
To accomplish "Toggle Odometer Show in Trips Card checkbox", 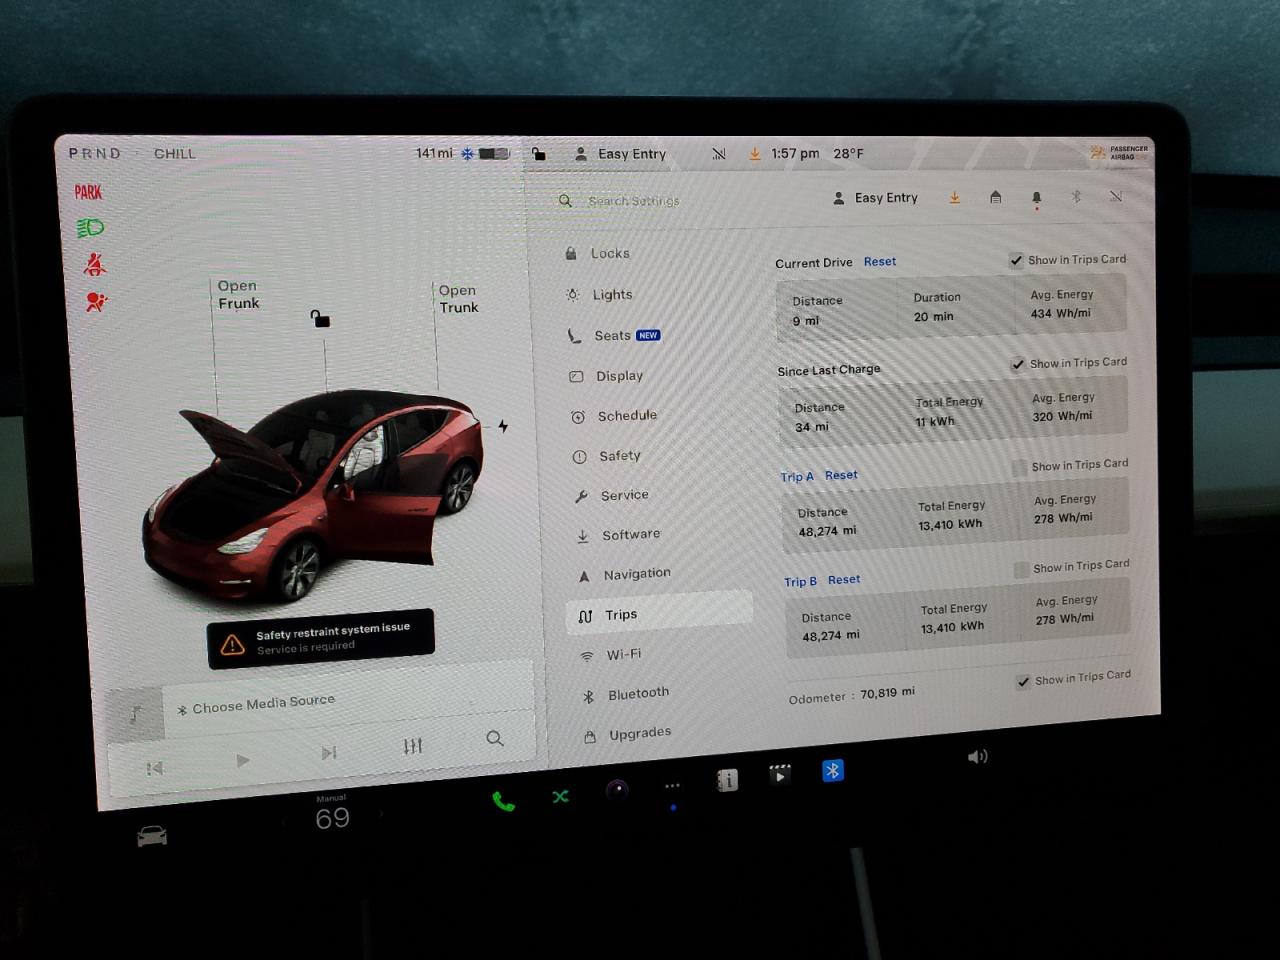I will (1023, 682).
